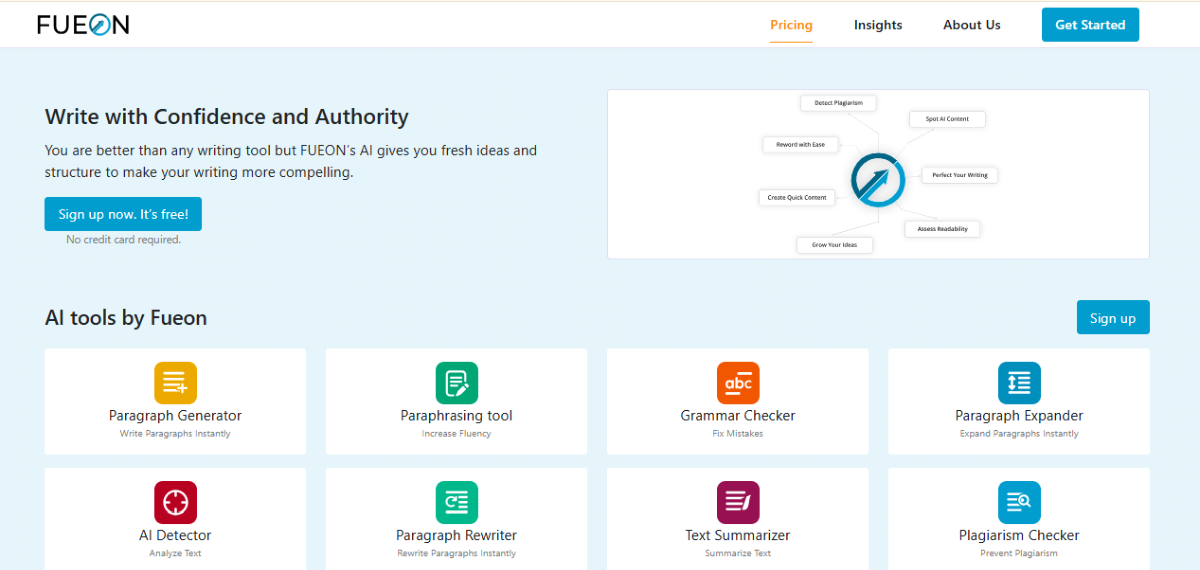Click the Text Summarizer icon
Screen dimensions: 1200x570
tap(738, 502)
